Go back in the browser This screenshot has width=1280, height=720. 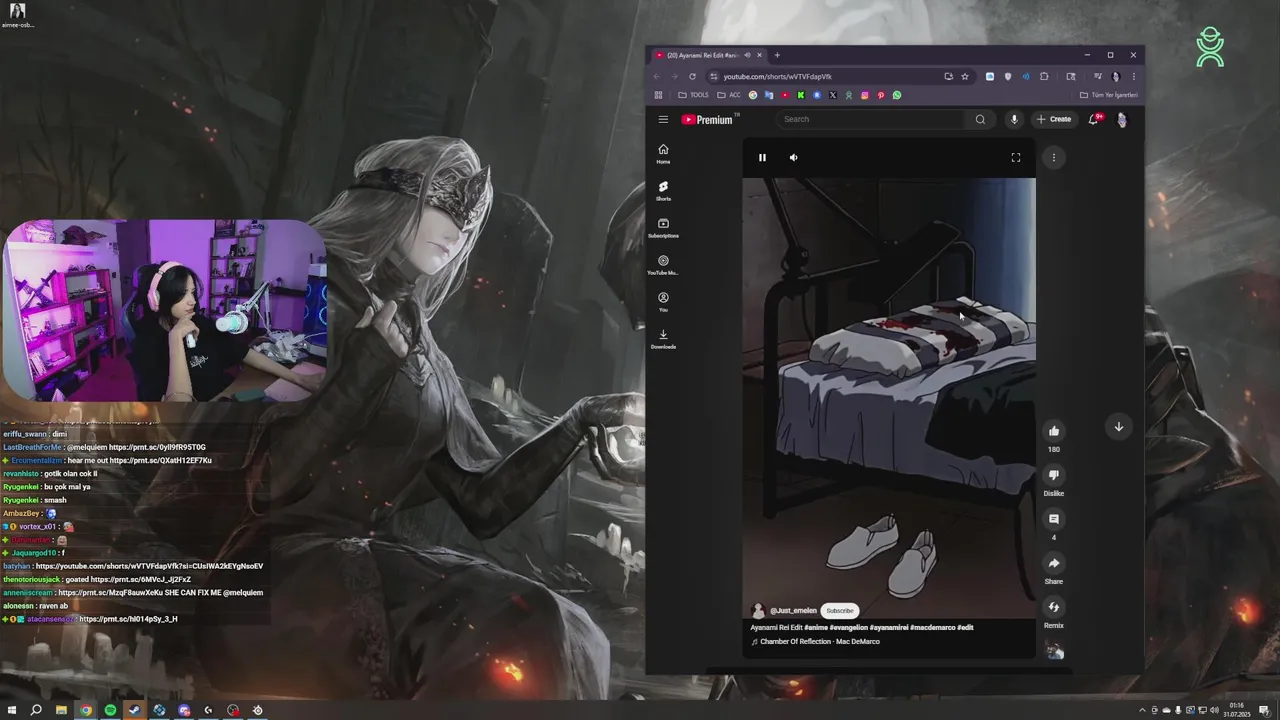coord(657,76)
